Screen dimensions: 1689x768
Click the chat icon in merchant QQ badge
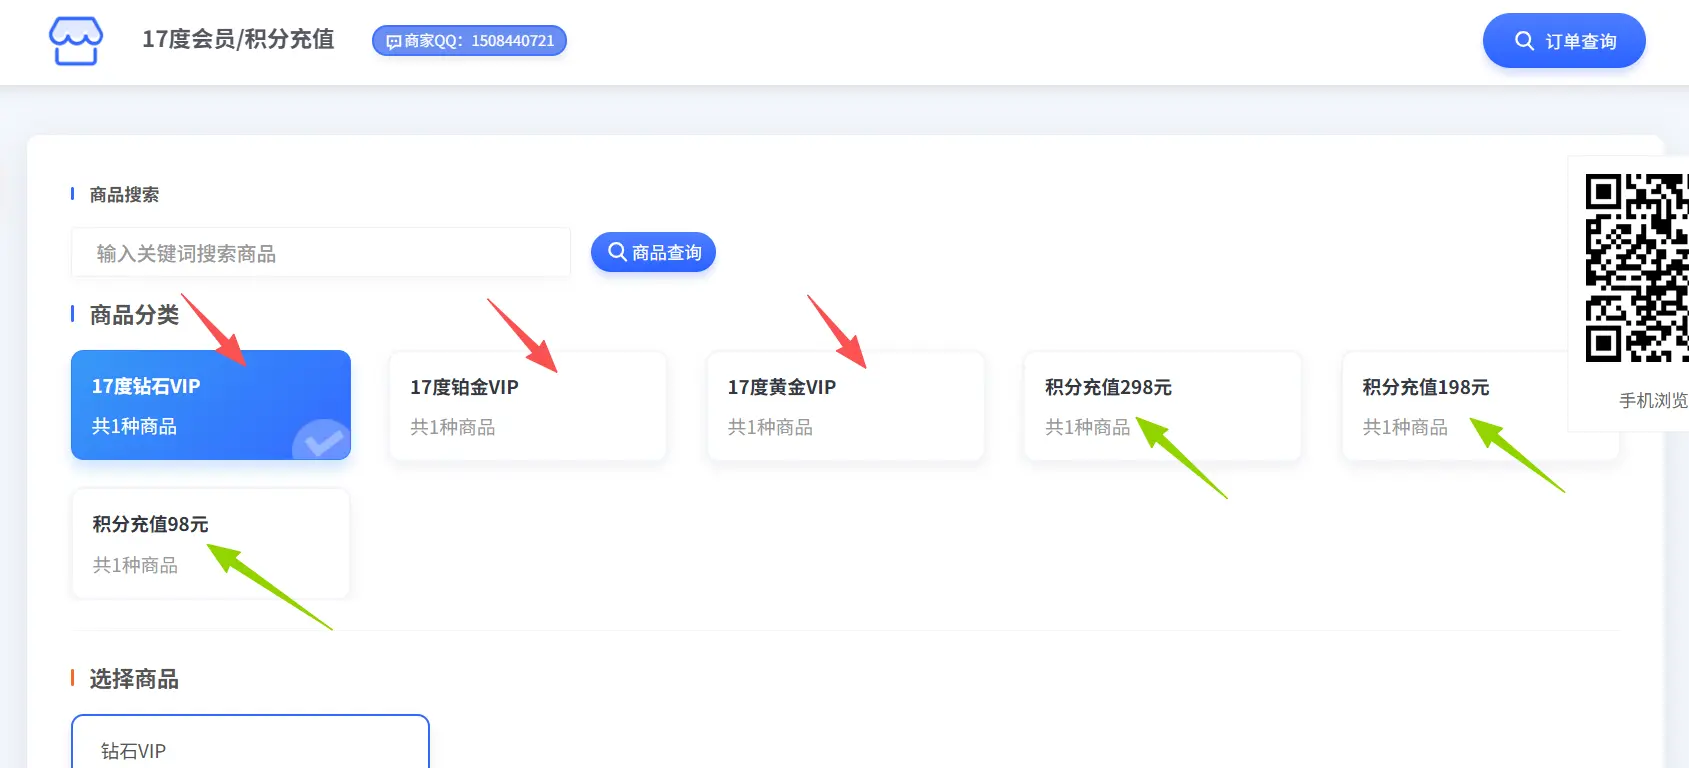393,42
